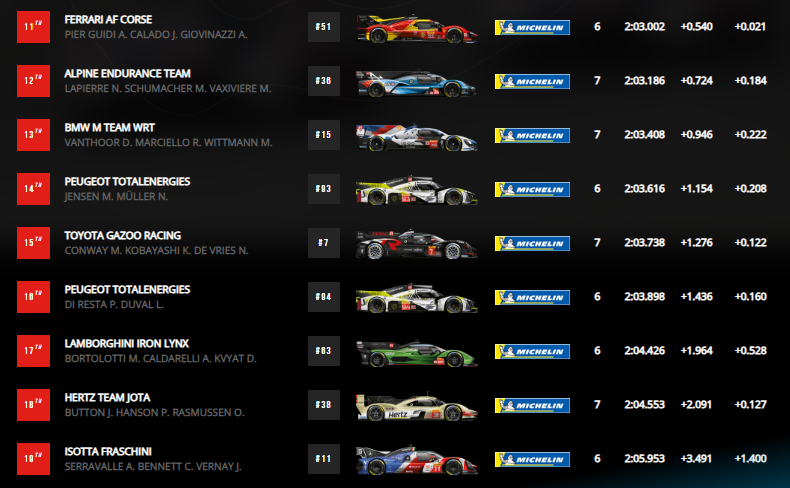Select drivers line 'BORTOLOTTI M. CALDARELLI A. KVYAT D.'
Screen dimensions: 790x488
tap(161, 359)
